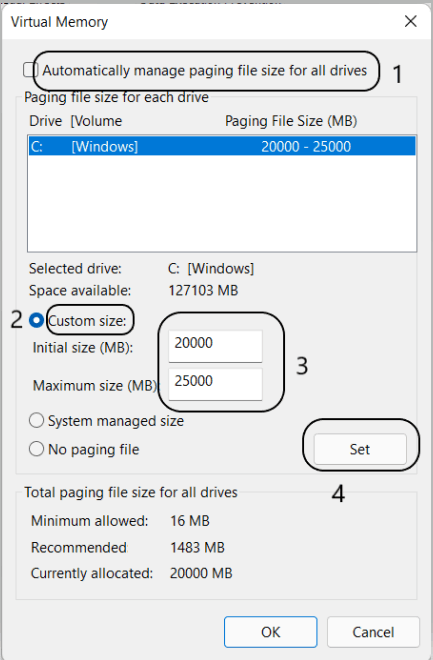Click empty area of the drive list box

point(222,204)
